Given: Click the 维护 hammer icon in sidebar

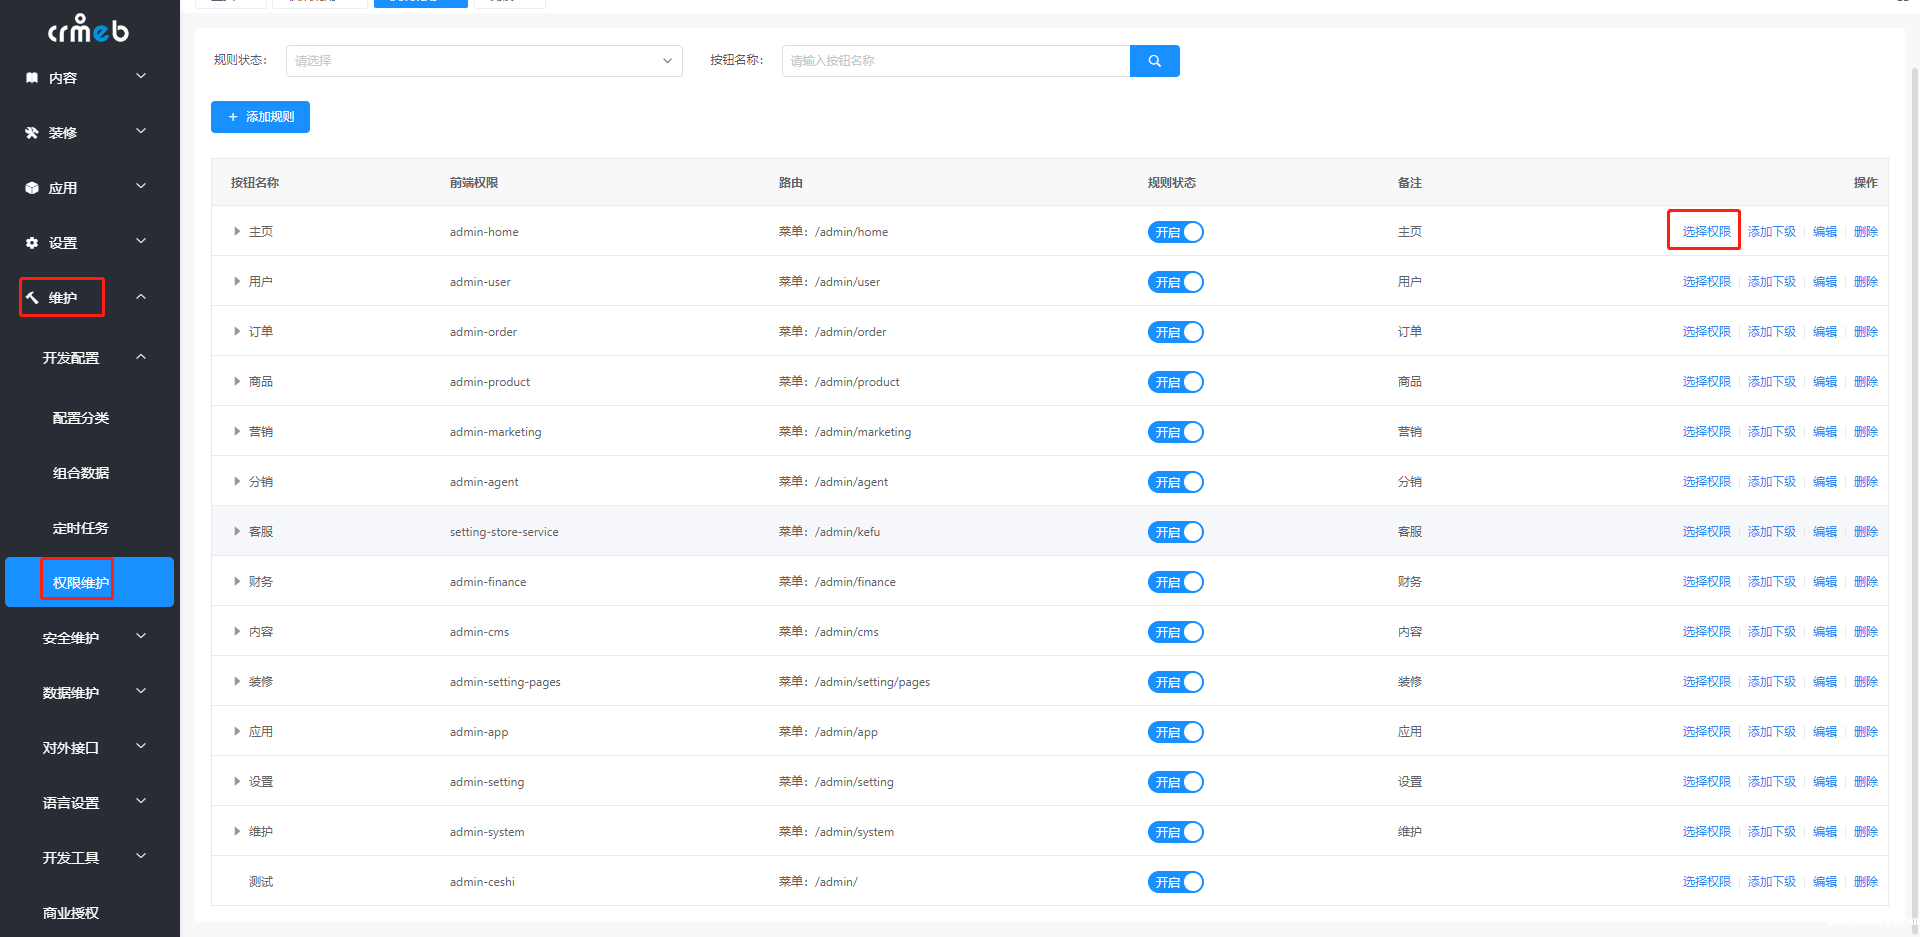Looking at the screenshot, I should [x=32, y=298].
